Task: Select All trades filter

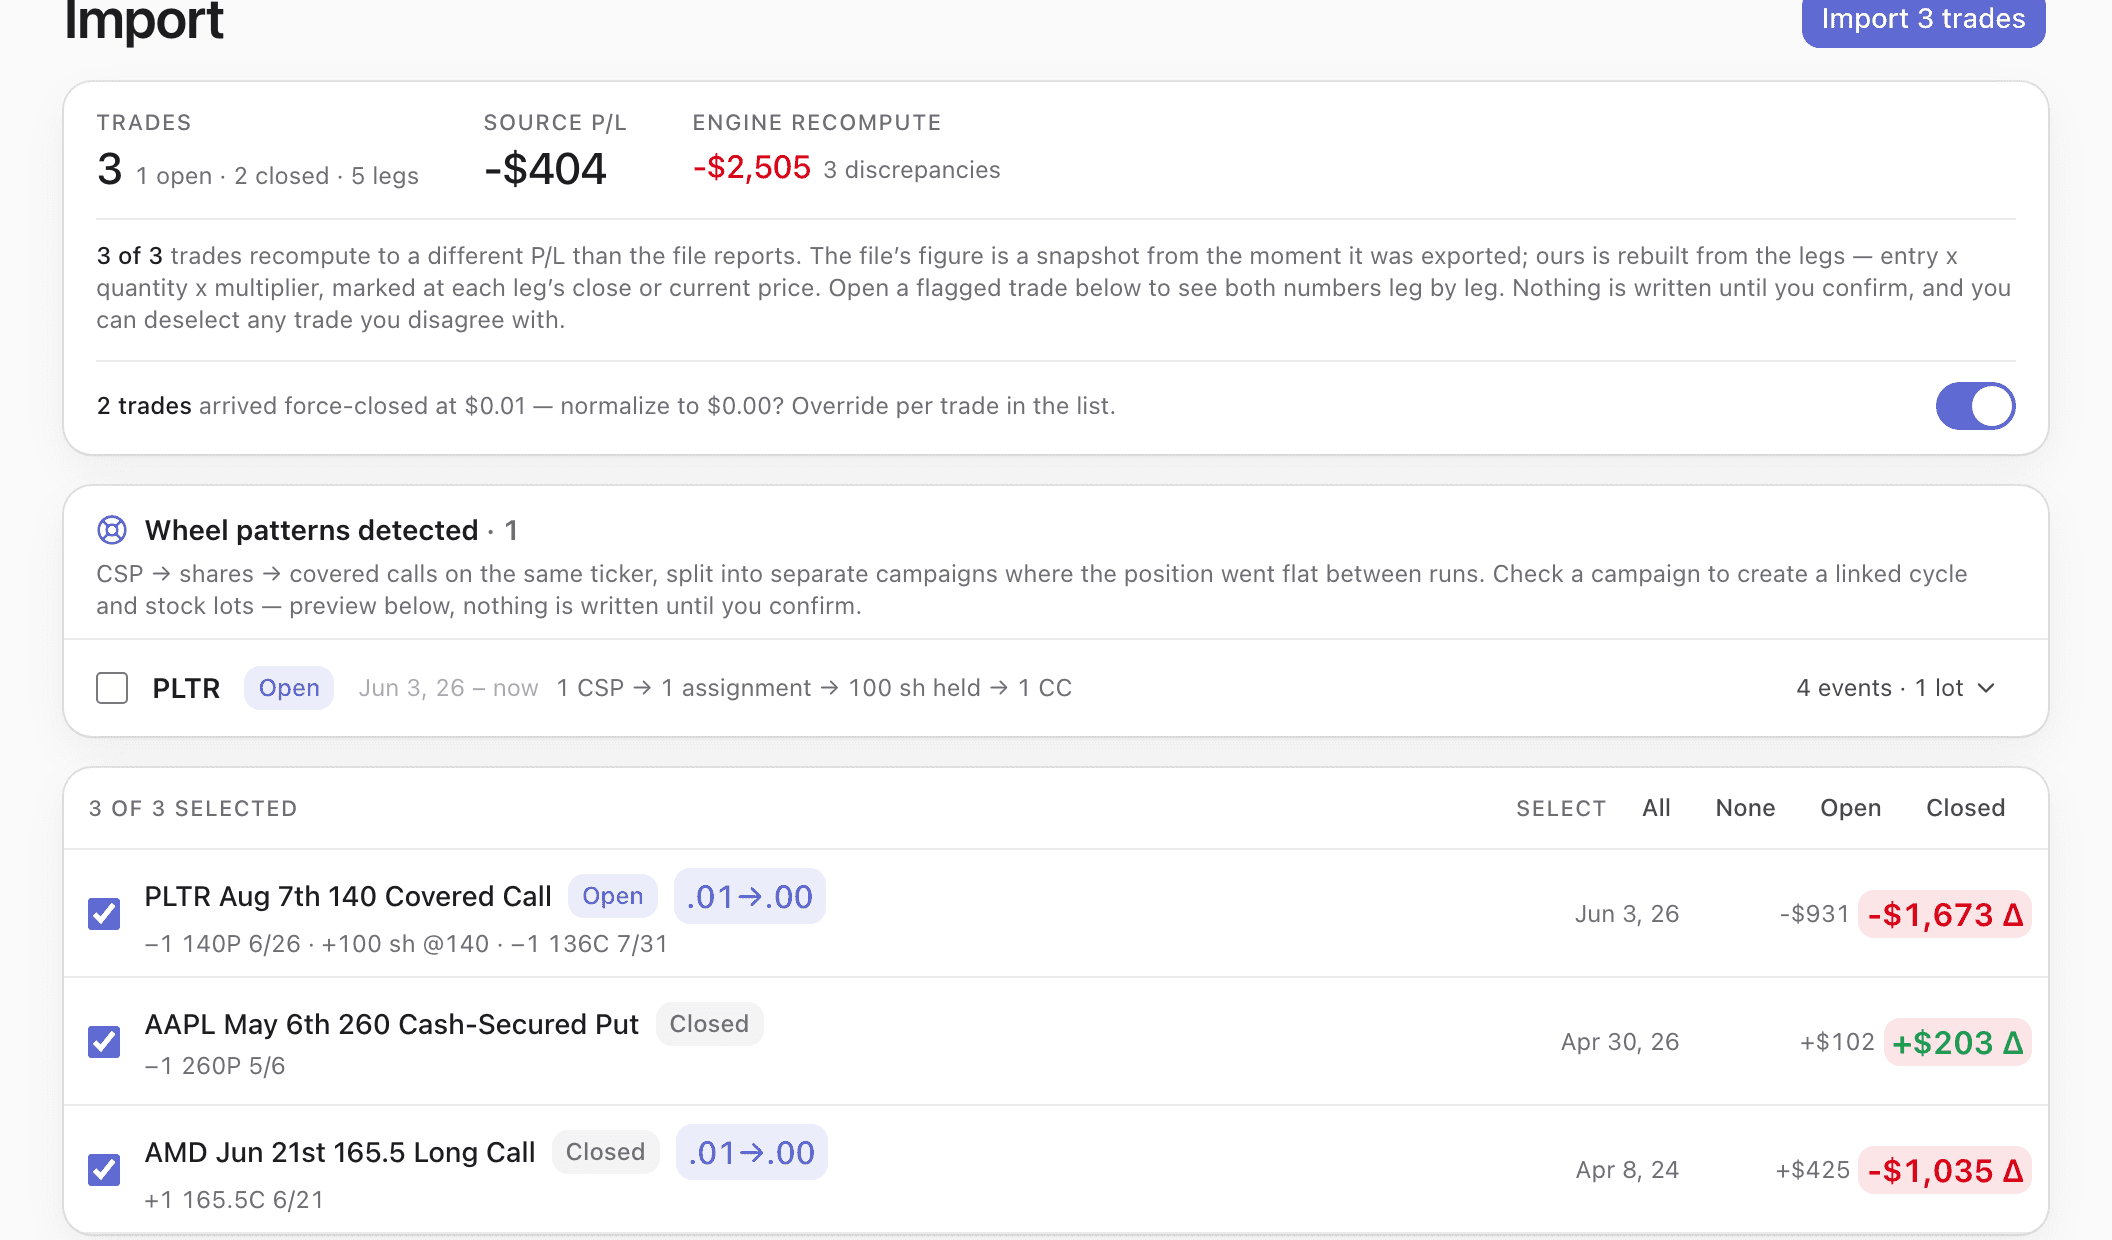Action: coord(1656,808)
